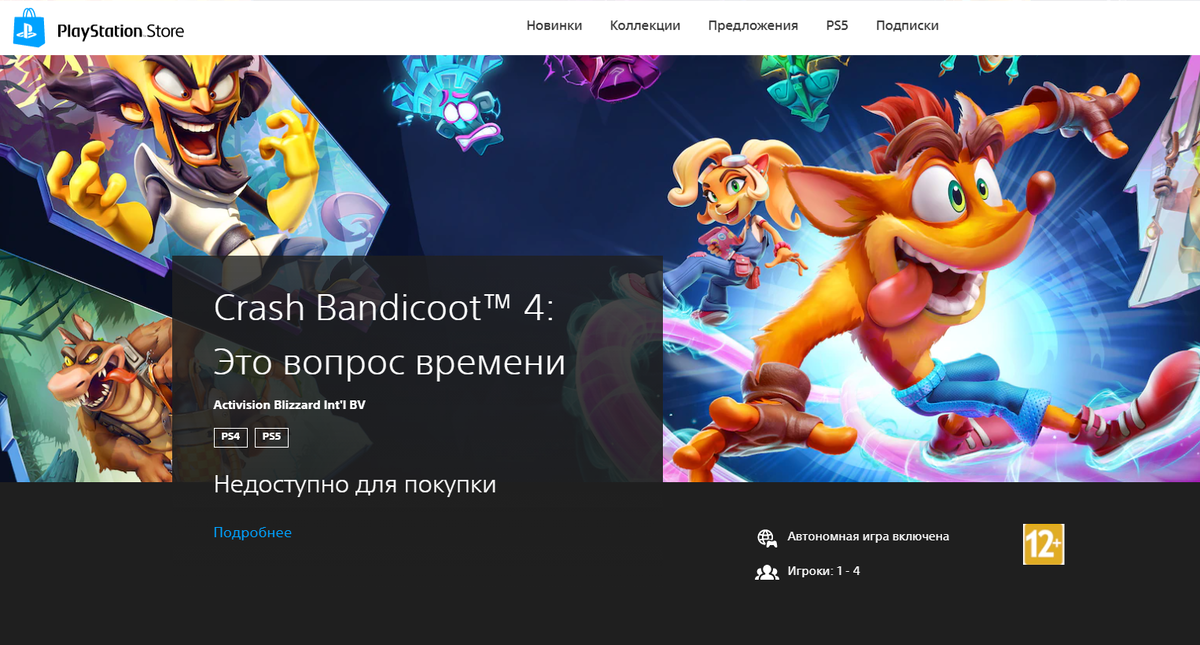
Task: Open the Подписки section
Action: point(906,25)
